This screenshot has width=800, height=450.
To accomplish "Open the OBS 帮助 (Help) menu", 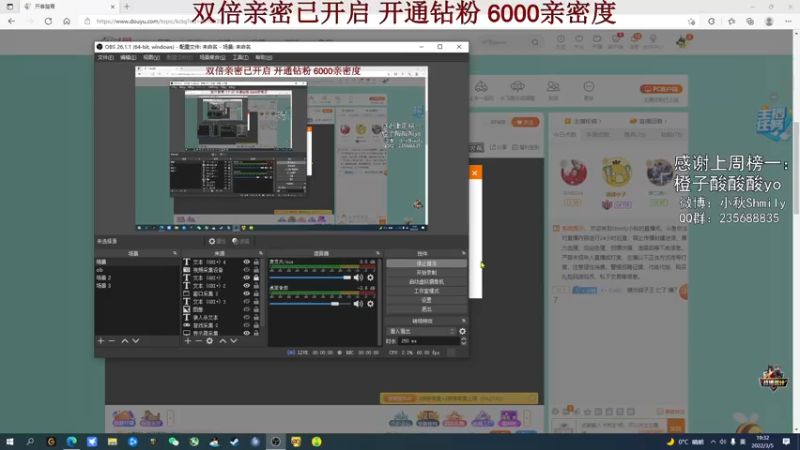I will tap(263, 58).
